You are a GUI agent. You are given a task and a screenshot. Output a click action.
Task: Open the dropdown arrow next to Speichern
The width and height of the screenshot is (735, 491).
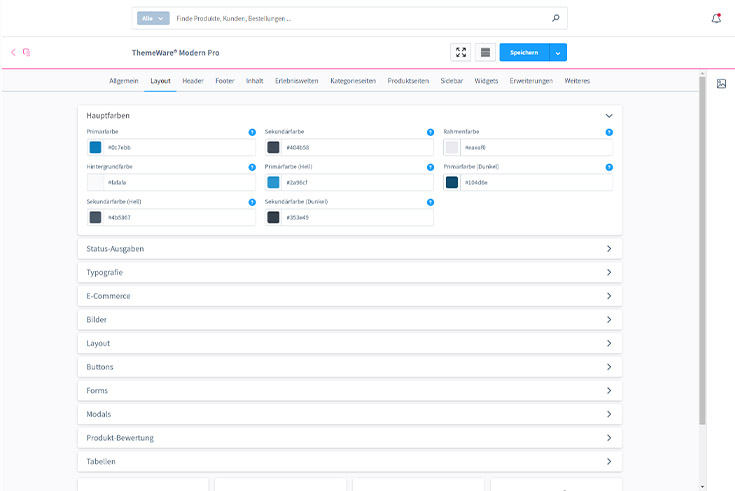pyautogui.click(x=558, y=52)
